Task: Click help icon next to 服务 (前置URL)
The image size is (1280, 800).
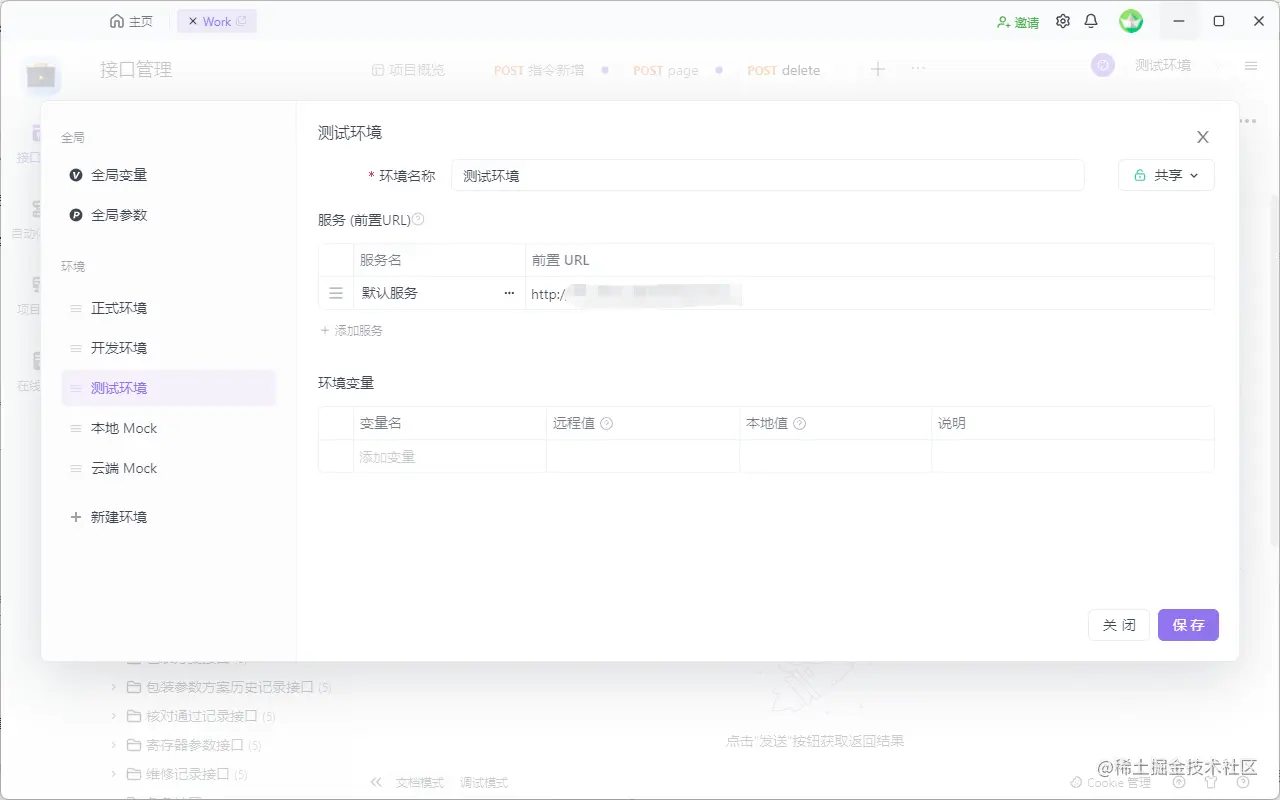Action: [x=418, y=219]
